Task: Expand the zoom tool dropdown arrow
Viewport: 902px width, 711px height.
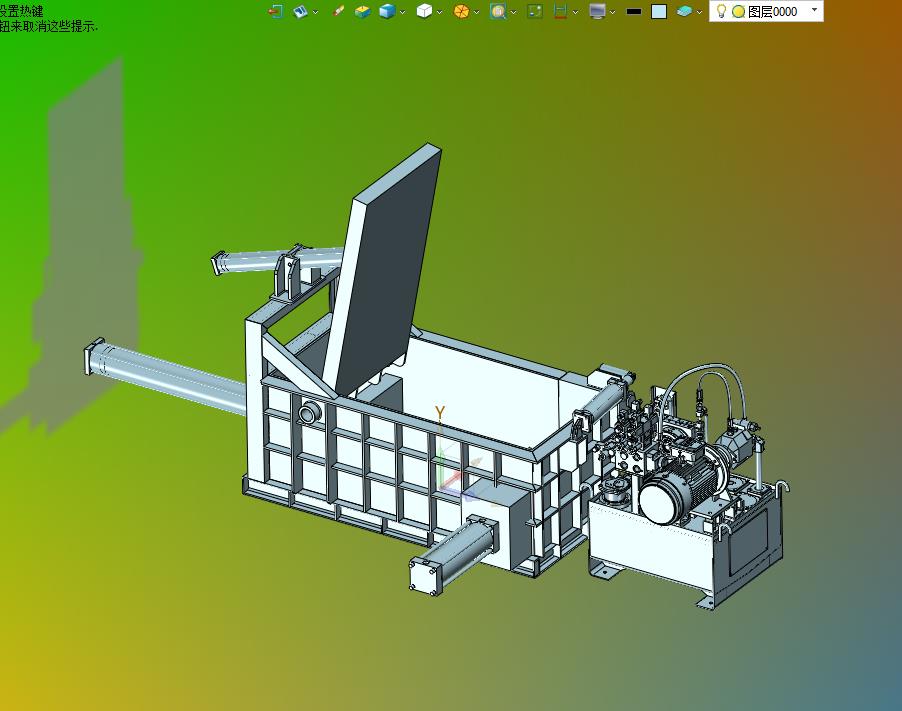Action: (x=513, y=12)
